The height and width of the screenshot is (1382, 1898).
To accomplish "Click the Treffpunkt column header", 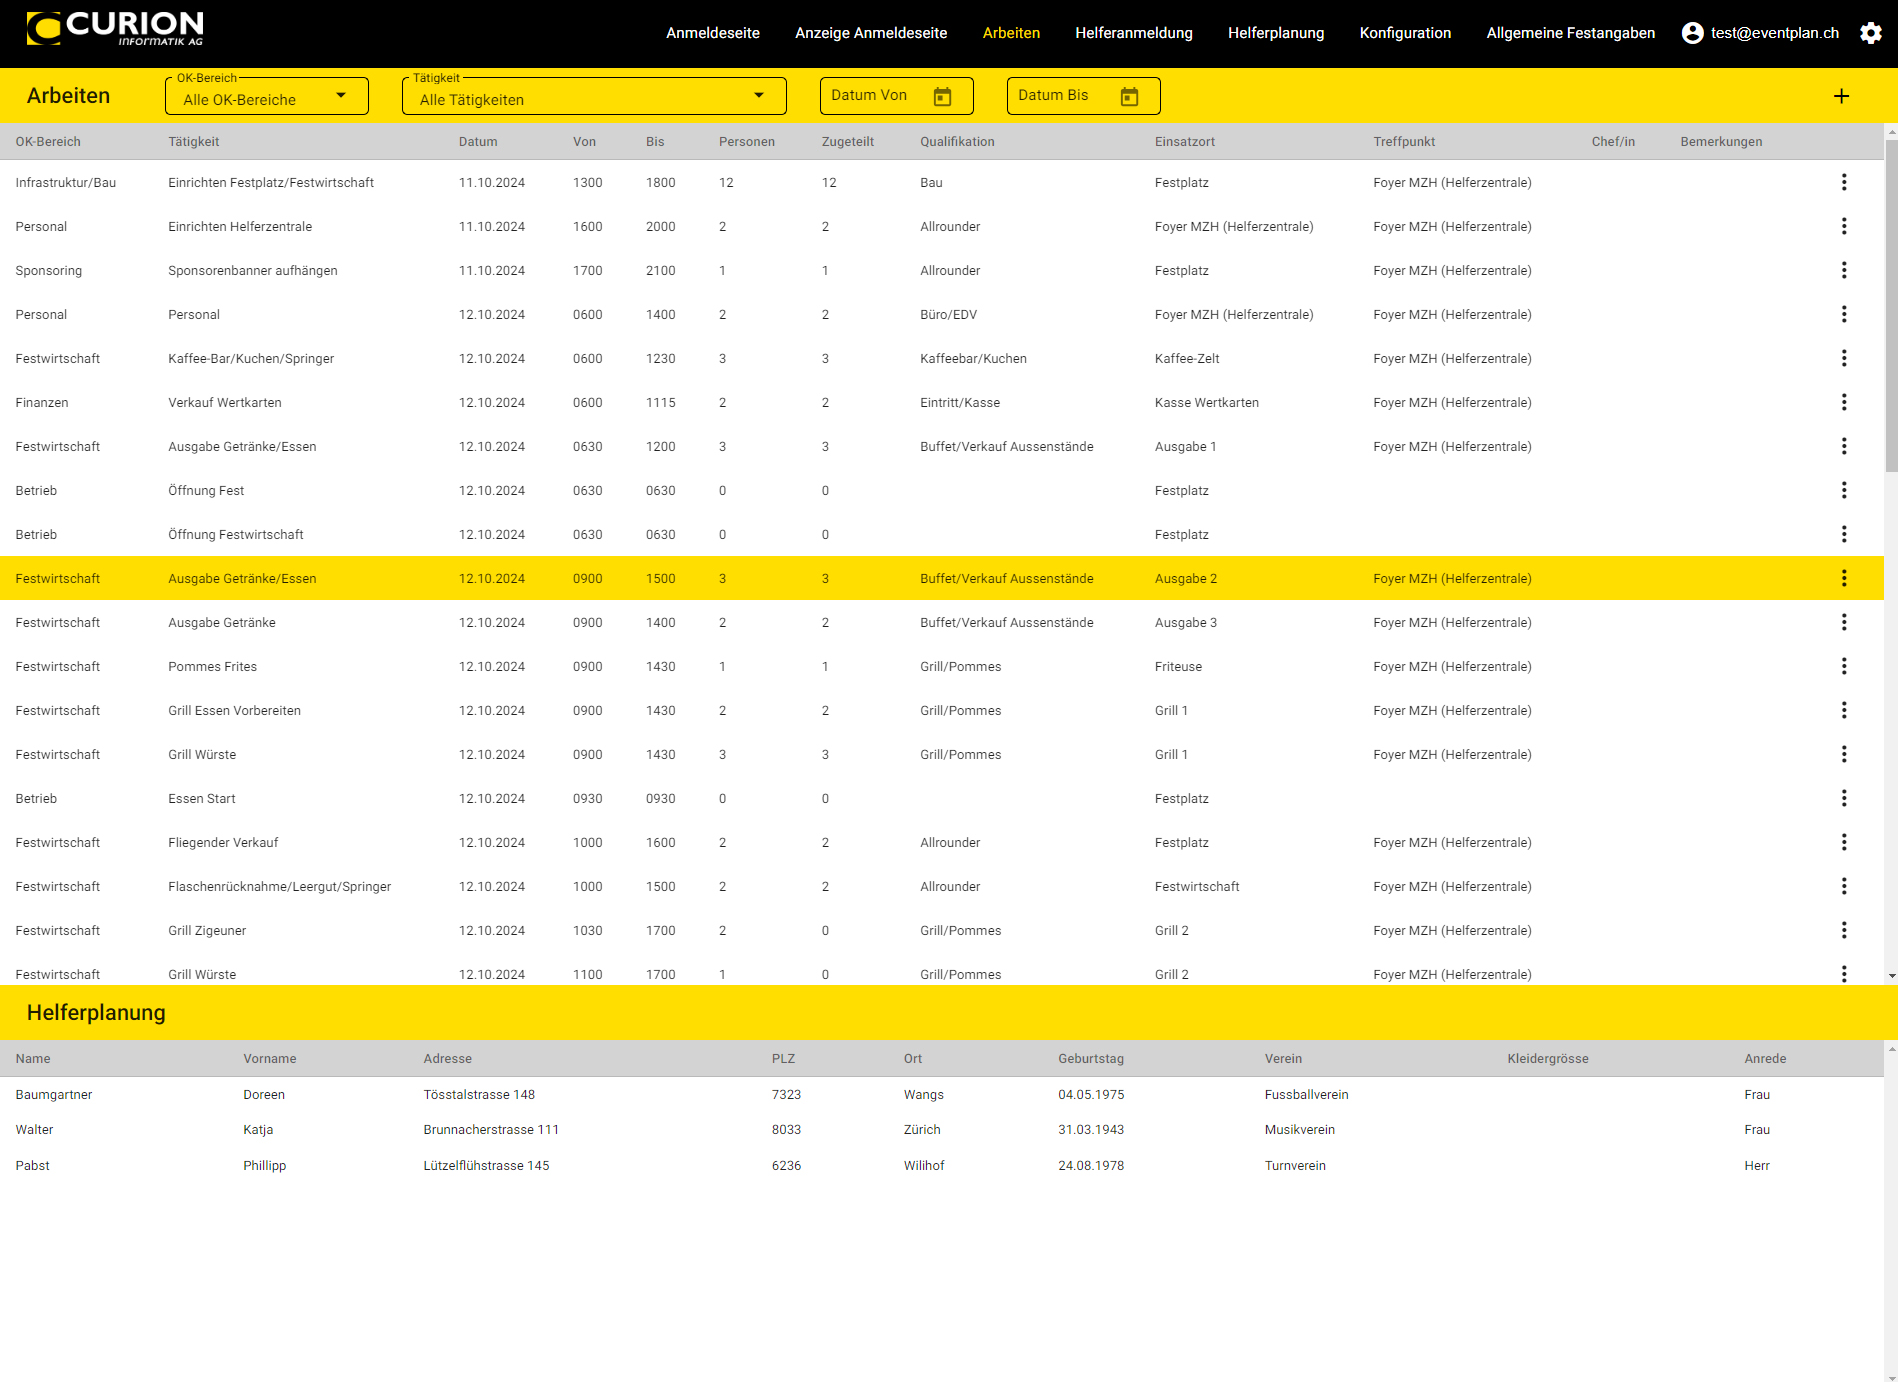I will pyautogui.click(x=1404, y=142).
